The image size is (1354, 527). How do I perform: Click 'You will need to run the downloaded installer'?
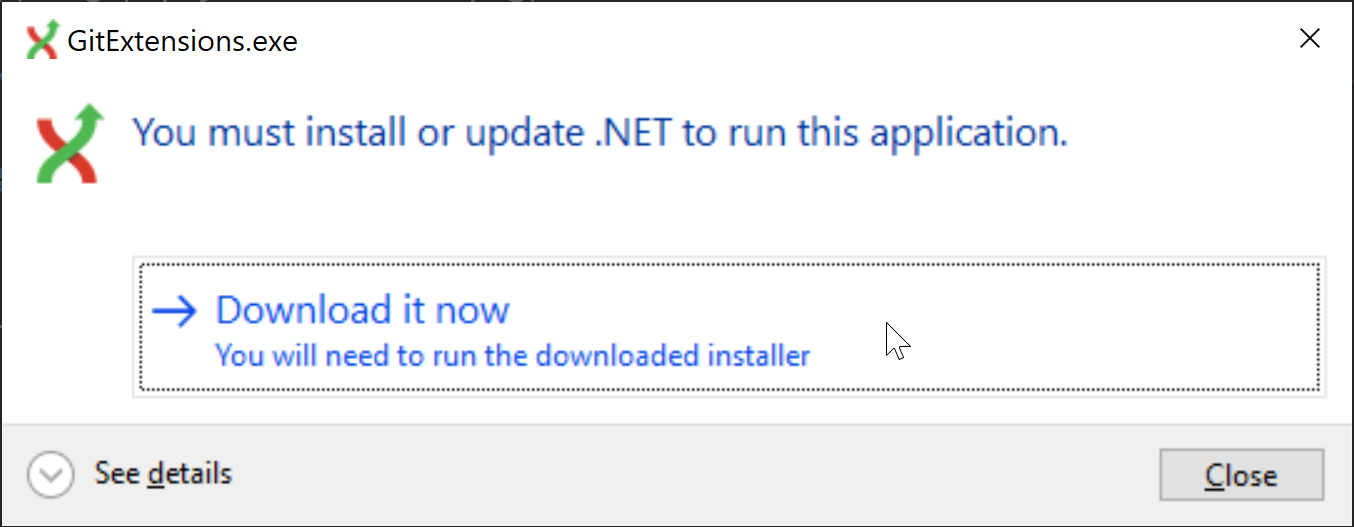(x=512, y=355)
